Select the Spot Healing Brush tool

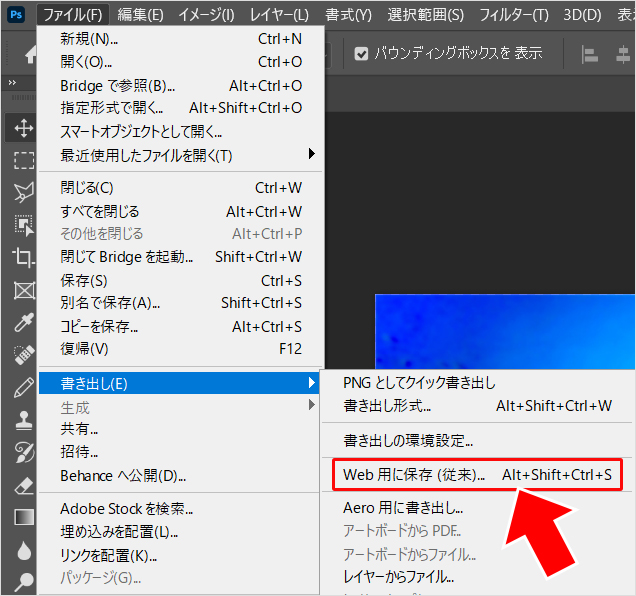point(24,355)
